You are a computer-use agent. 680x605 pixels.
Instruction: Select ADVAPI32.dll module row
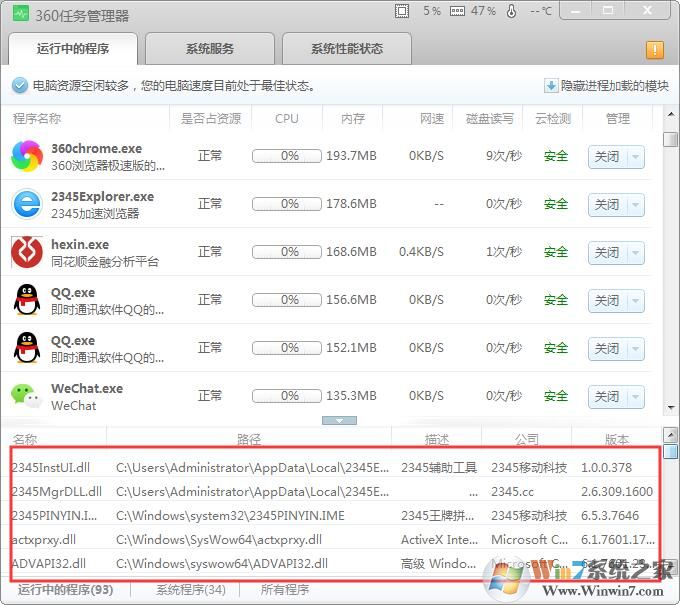coord(334,563)
